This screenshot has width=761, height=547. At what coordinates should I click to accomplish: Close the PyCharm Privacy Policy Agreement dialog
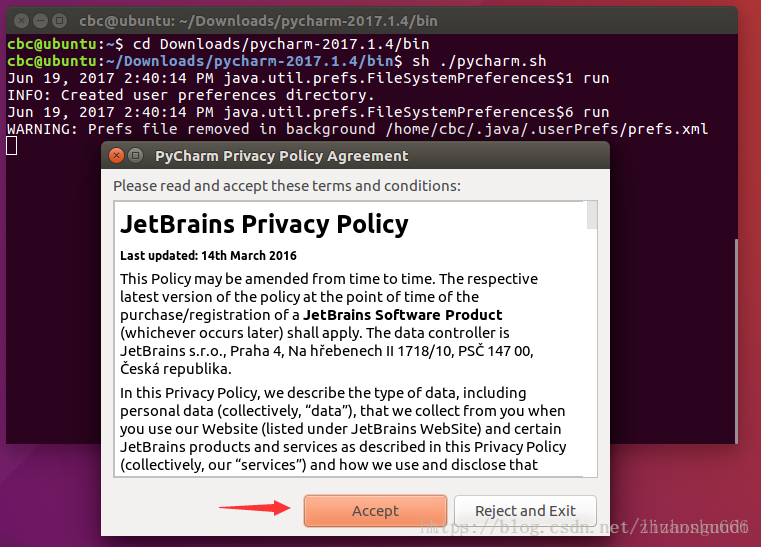(x=116, y=156)
